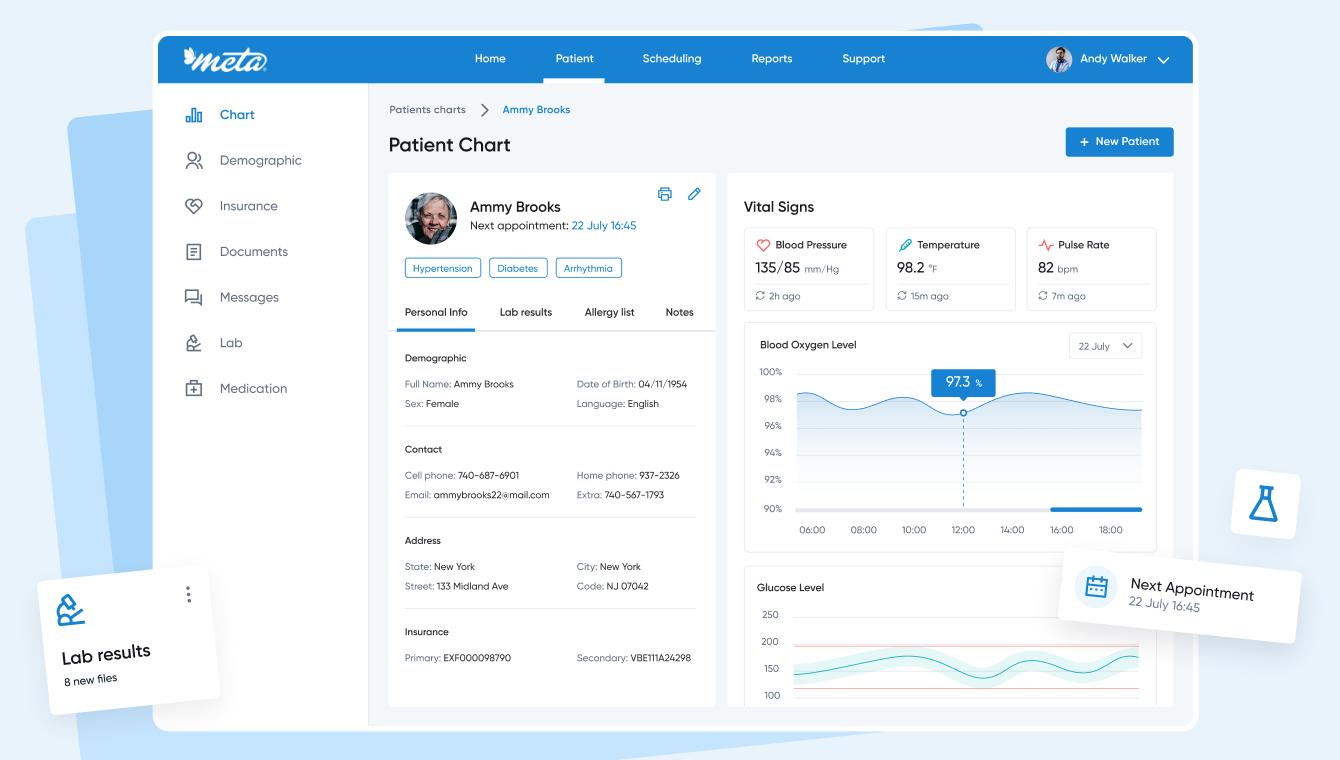
Task: Click the Insurance heart icon
Action: point(194,206)
